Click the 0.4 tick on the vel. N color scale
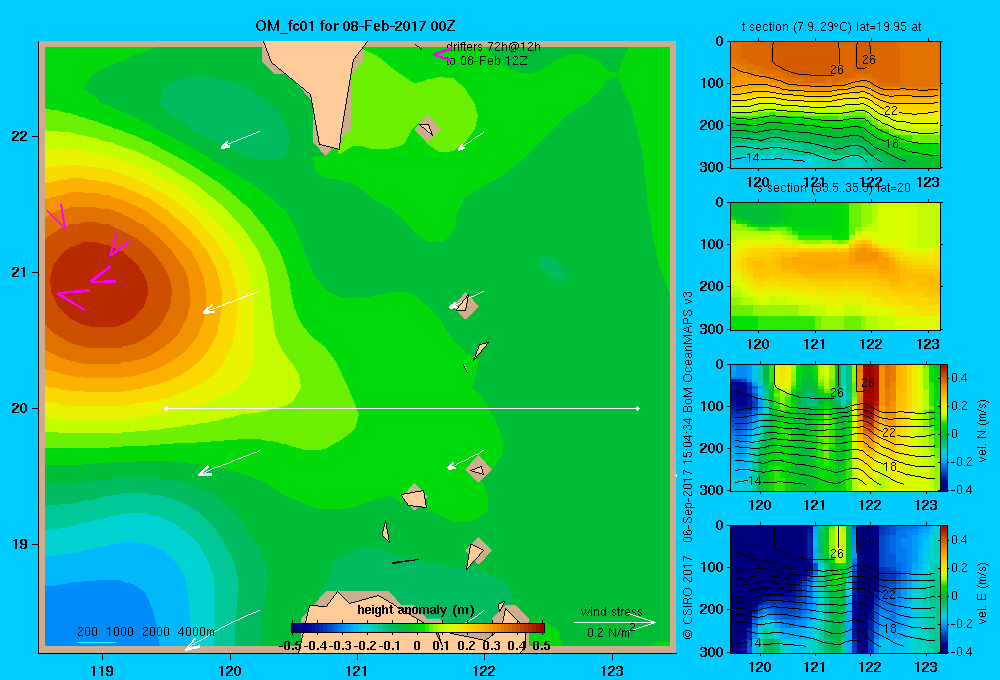The width and height of the screenshot is (1000, 680). [x=959, y=378]
